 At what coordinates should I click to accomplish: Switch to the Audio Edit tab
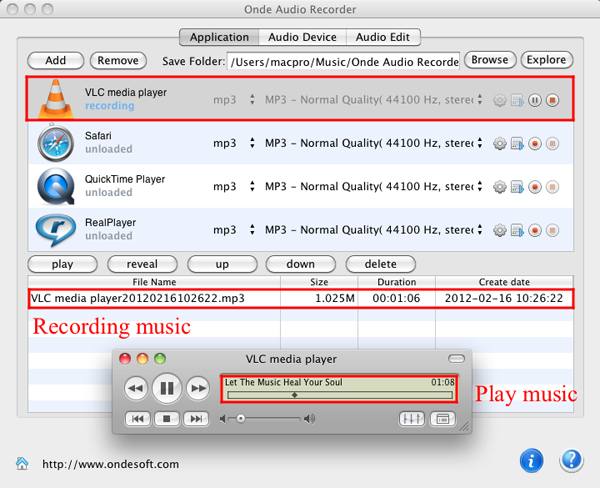(382, 37)
